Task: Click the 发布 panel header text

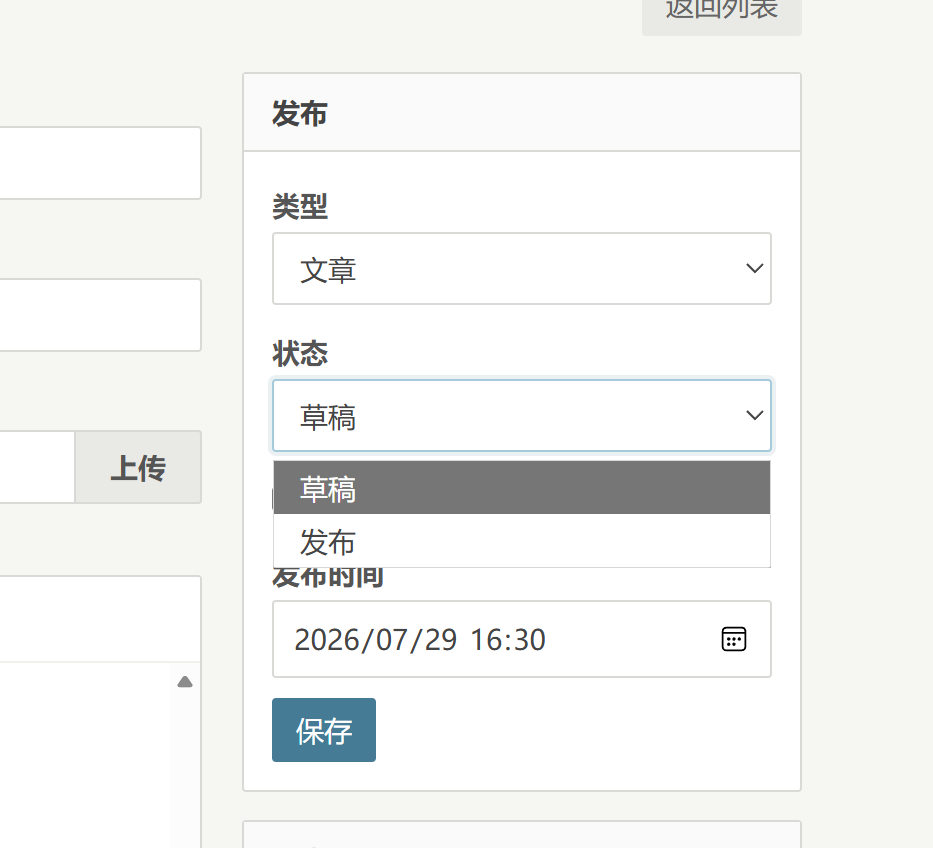Action: (300, 113)
